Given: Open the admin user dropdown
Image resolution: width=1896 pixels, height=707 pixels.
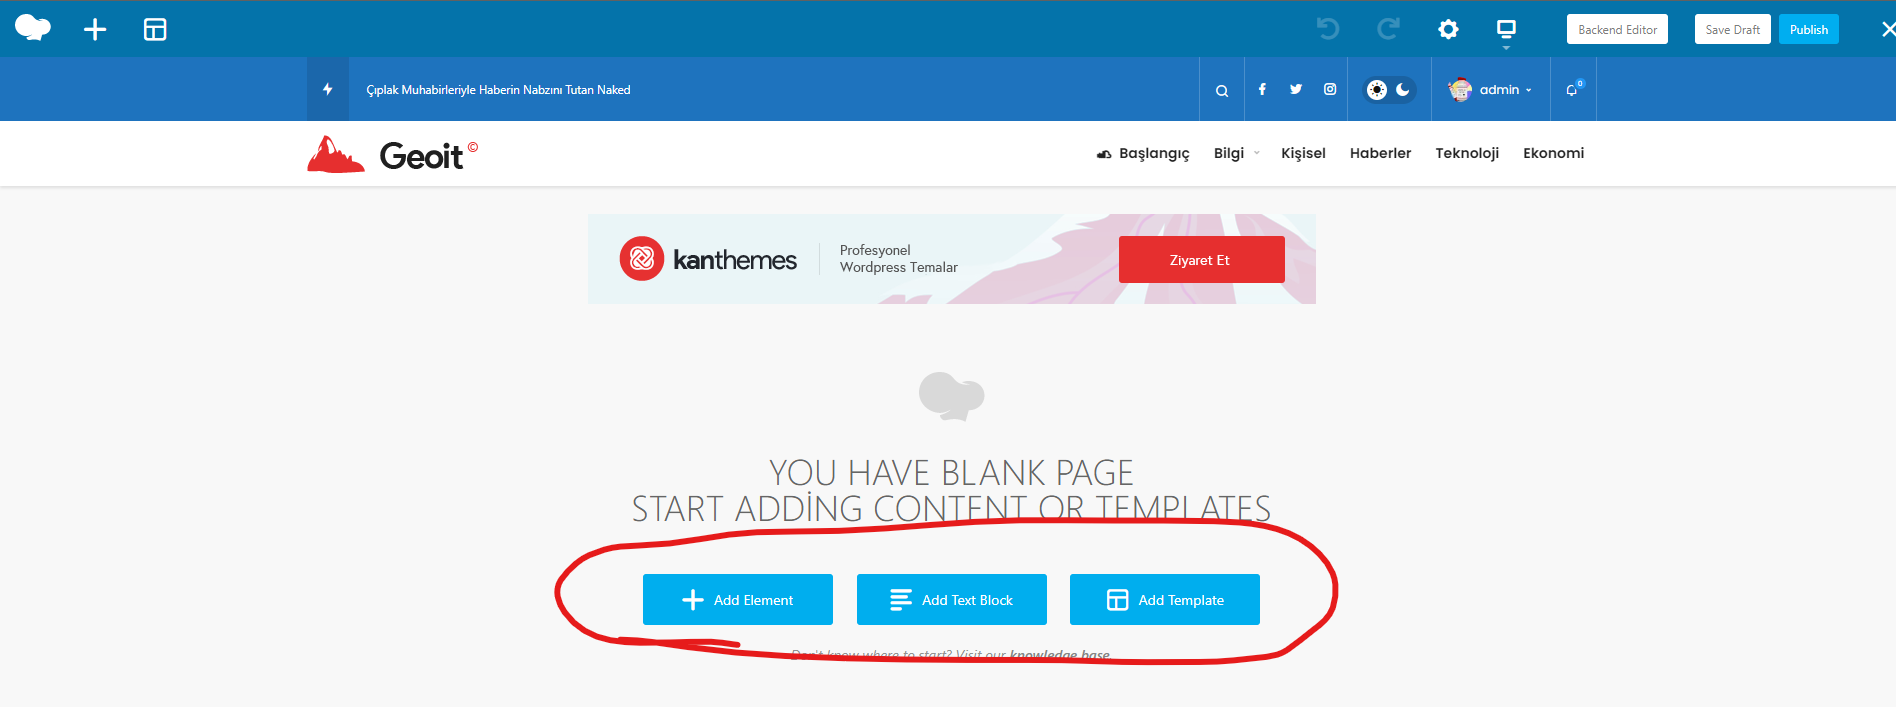Looking at the screenshot, I should [1491, 90].
